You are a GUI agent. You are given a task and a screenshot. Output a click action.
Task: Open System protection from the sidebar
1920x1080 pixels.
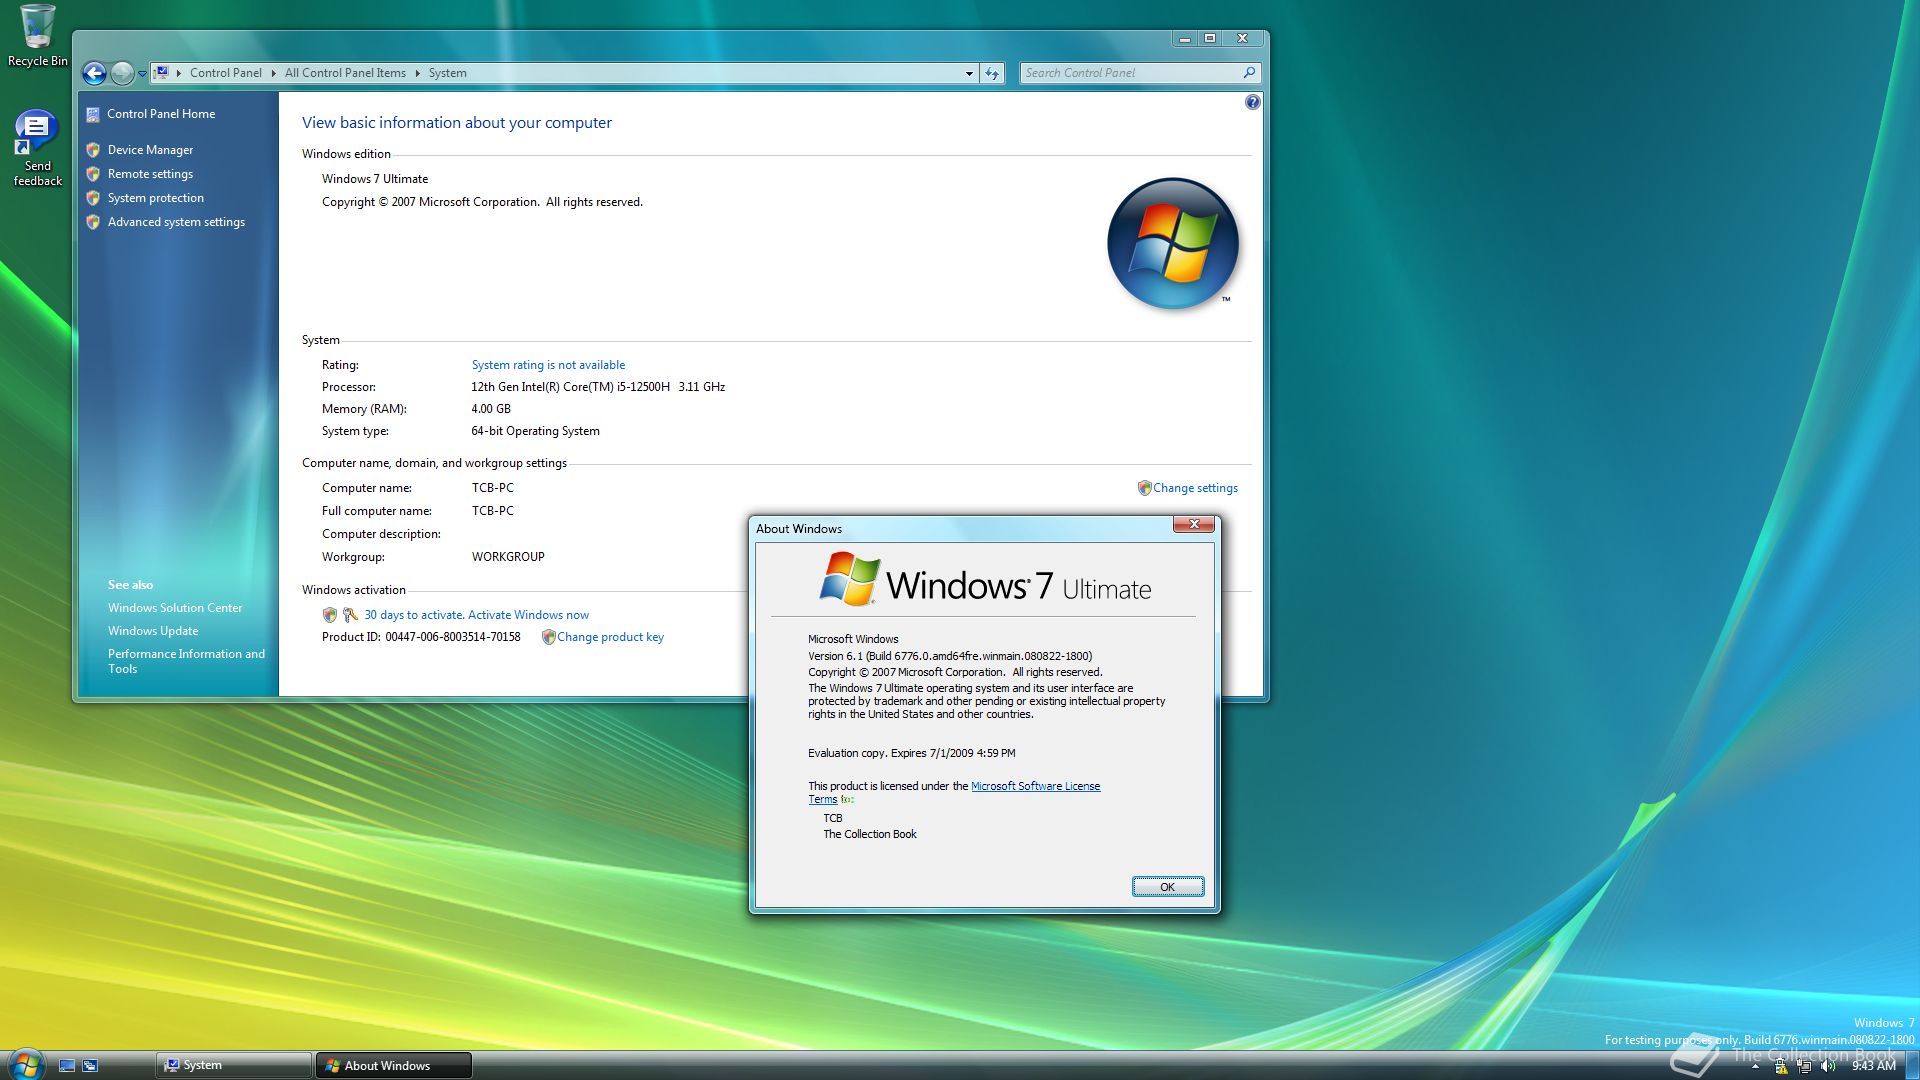(155, 198)
